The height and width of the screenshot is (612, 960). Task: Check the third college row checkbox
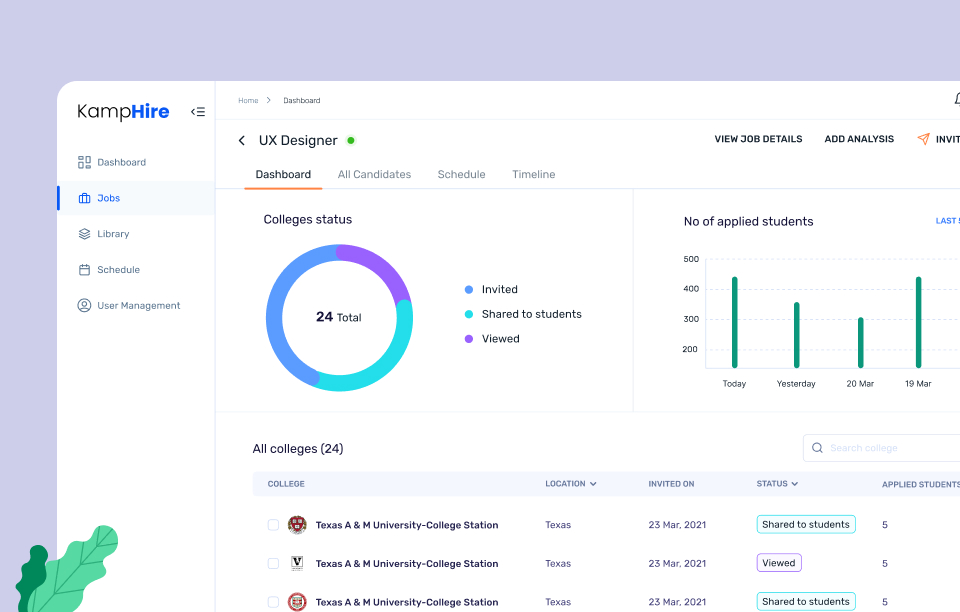tap(273, 602)
